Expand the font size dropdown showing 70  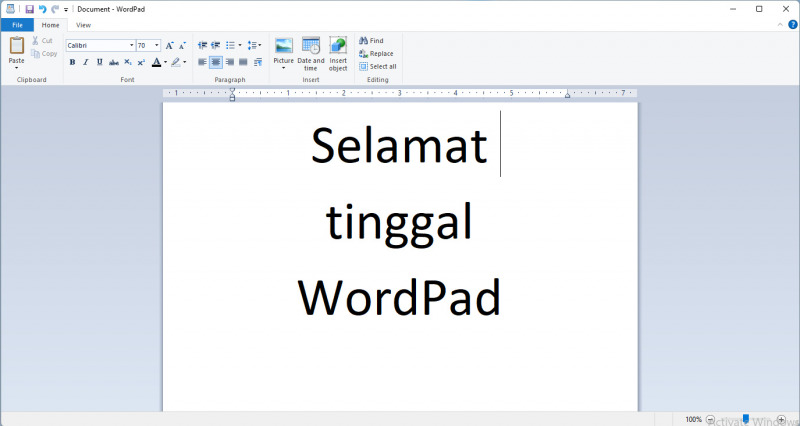point(157,46)
